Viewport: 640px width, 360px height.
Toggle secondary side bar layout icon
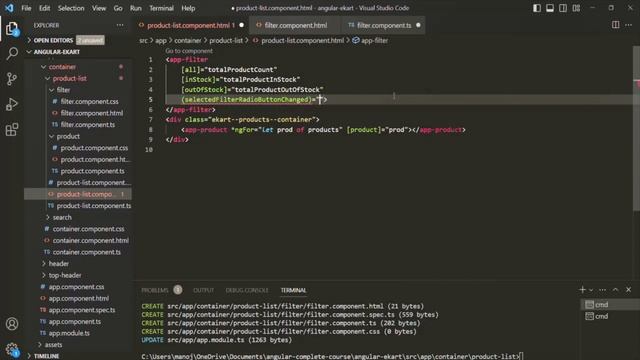[563, 8]
